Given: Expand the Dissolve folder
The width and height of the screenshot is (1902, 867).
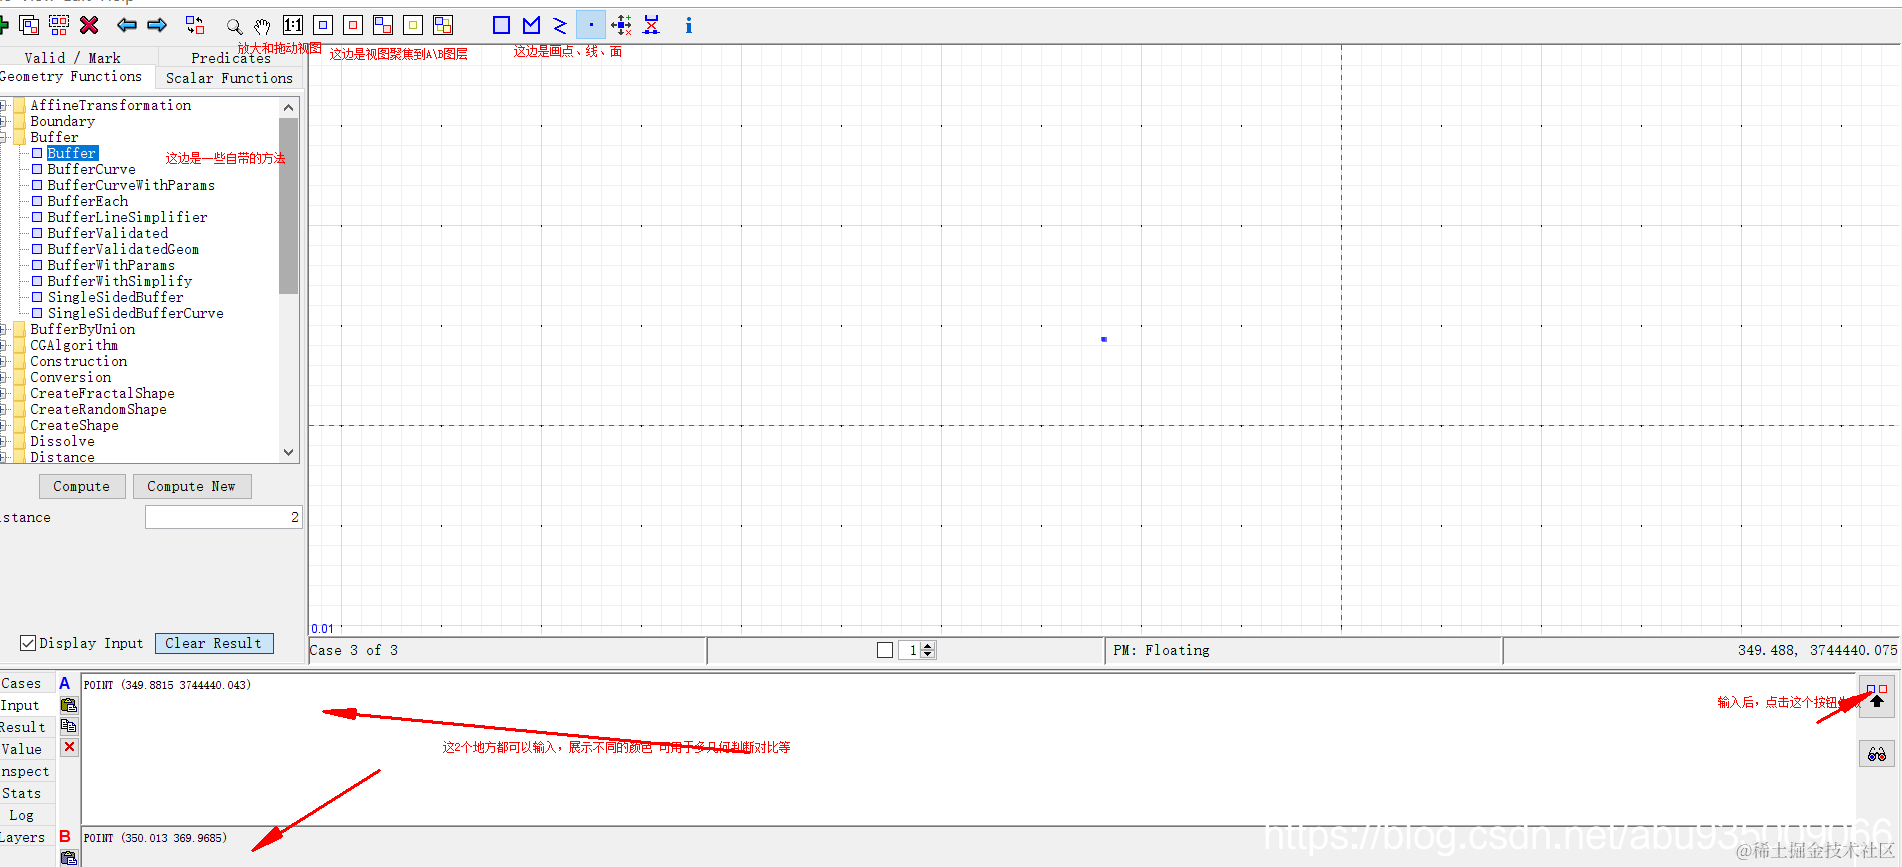Looking at the screenshot, I should tap(4, 441).
